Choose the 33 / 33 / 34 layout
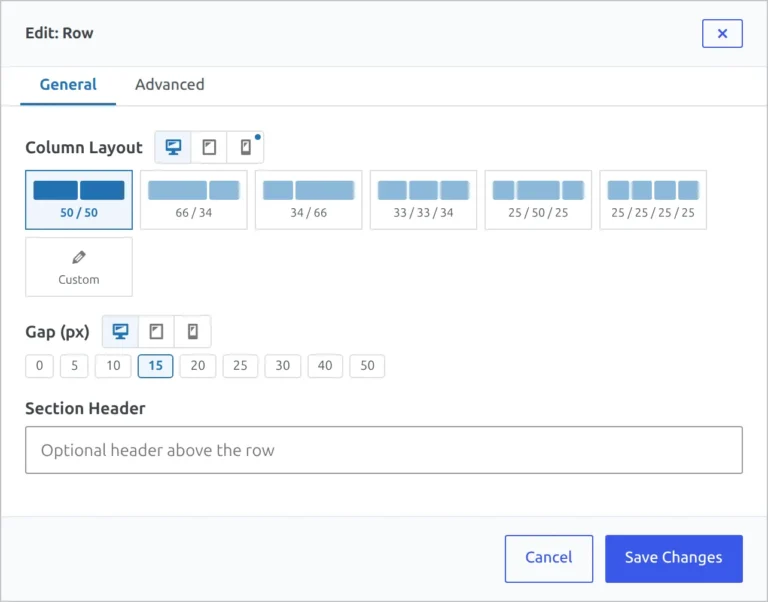The width and height of the screenshot is (768, 602). pos(423,199)
